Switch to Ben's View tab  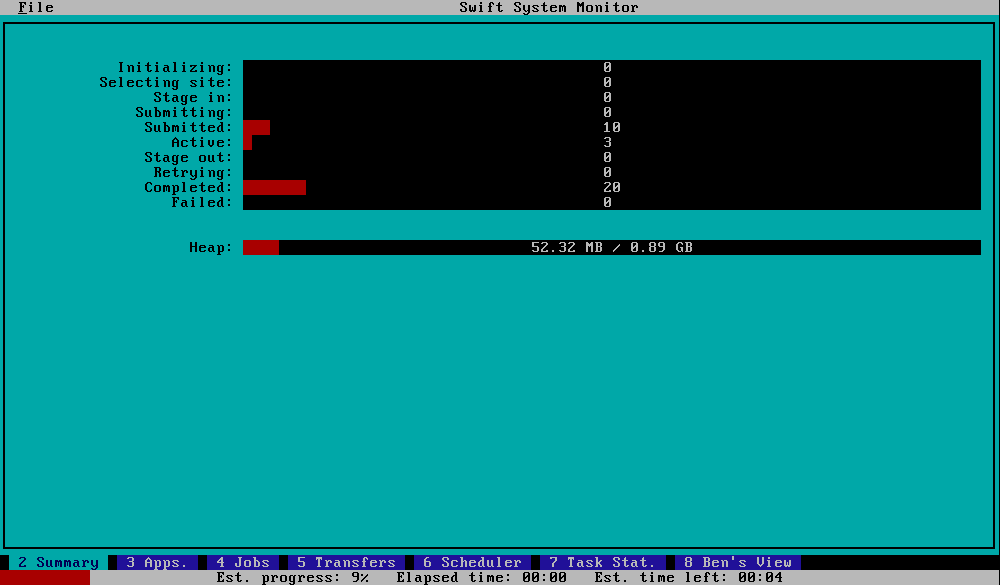click(738, 562)
